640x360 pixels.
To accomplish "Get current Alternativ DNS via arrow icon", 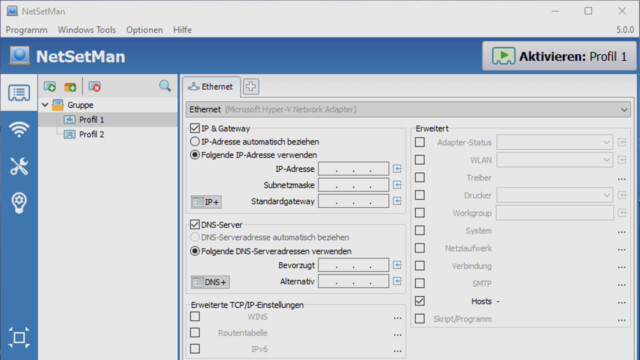I will [x=397, y=281].
